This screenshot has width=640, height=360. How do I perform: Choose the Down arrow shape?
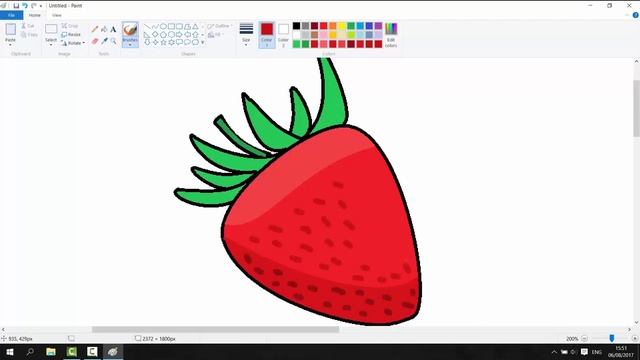(147, 42)
